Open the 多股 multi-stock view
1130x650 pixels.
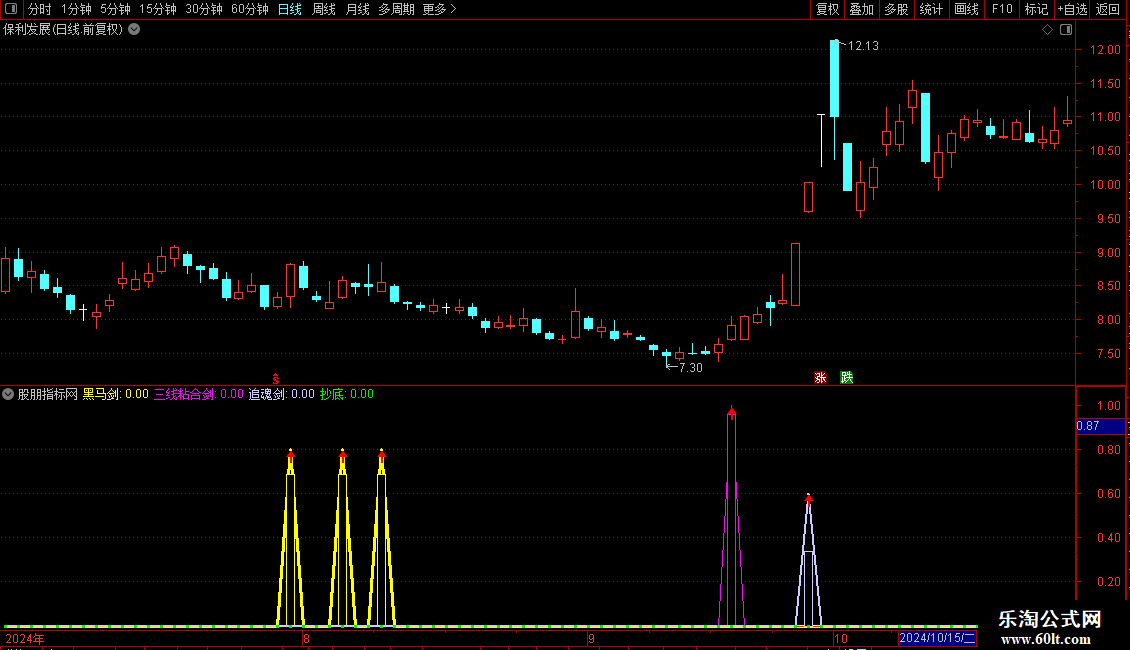pyautogui.click(x=896, y=9)
